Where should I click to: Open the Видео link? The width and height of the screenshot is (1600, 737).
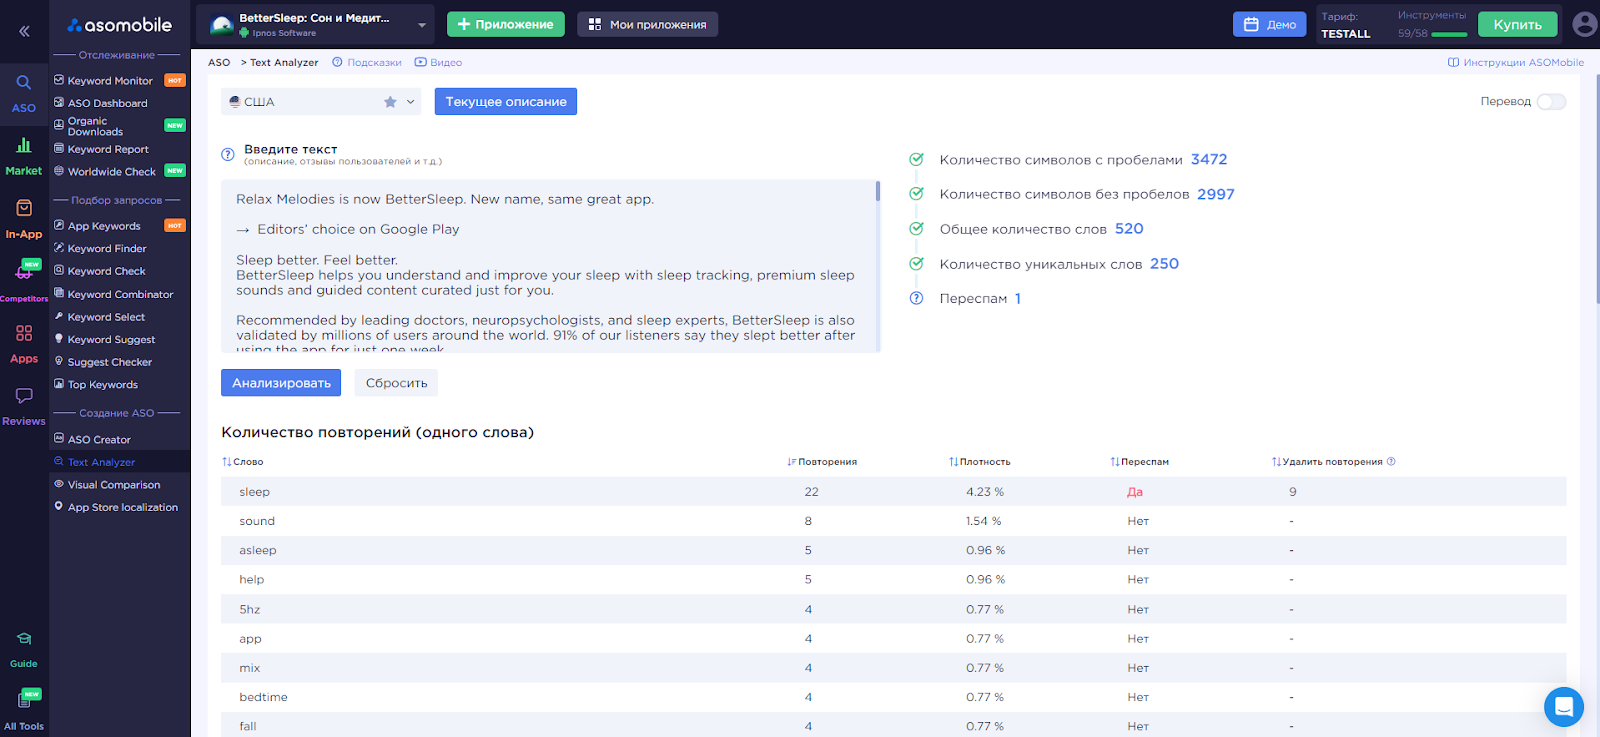[x=438, y=63]
